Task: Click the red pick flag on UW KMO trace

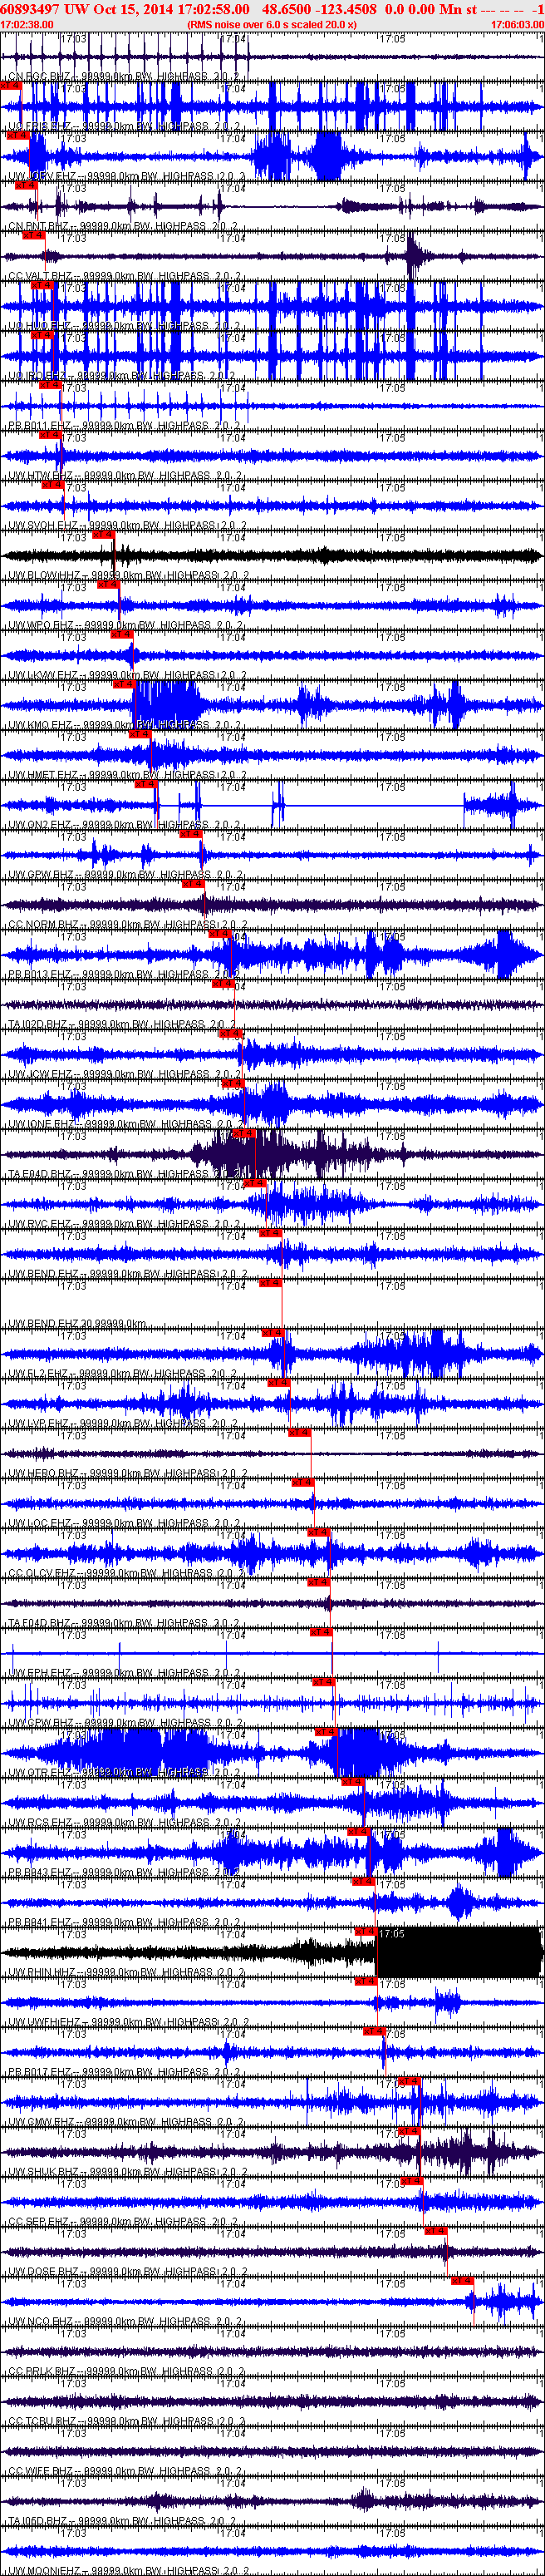Action: (123, 685)
